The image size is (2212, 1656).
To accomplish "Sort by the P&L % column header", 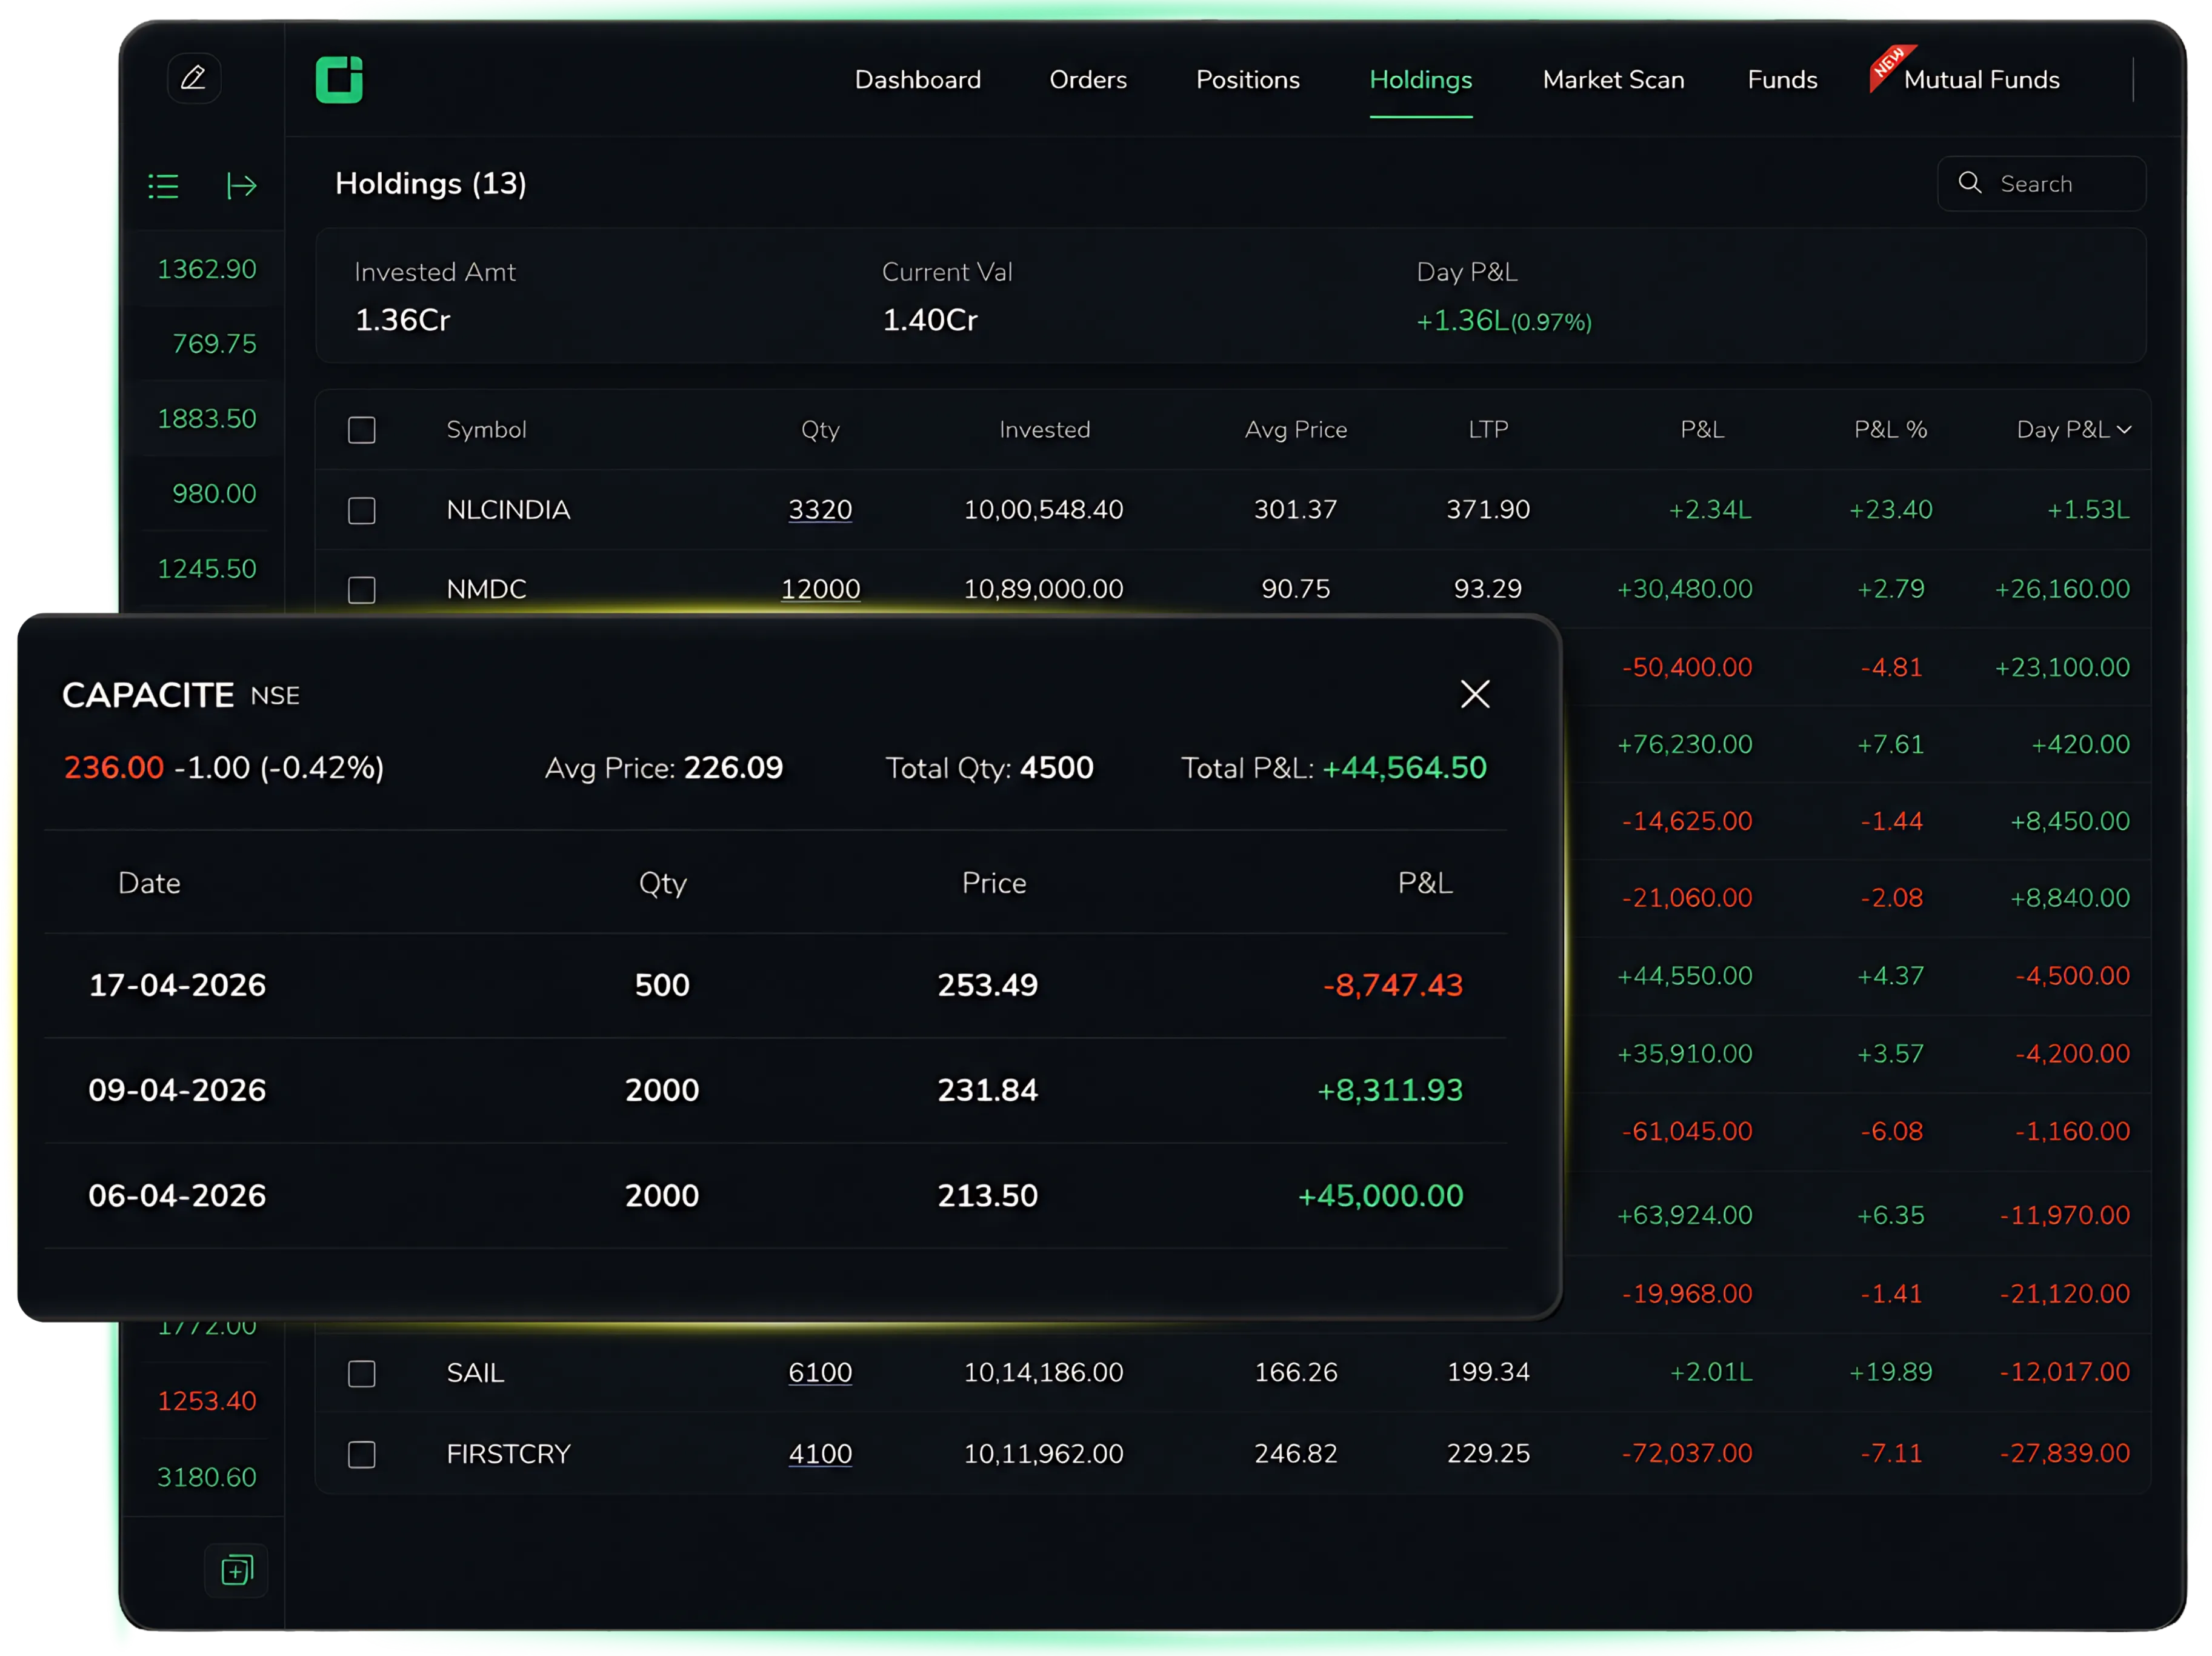I will pyautogui.click(x=1890, y=430).
